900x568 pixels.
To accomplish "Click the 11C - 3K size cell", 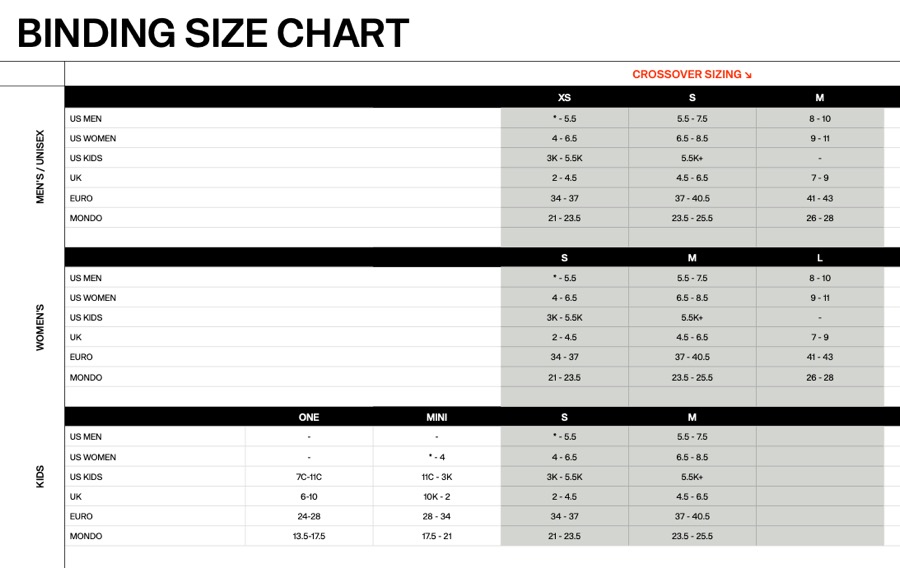I will pyautogui.click(x=436, y=477).
